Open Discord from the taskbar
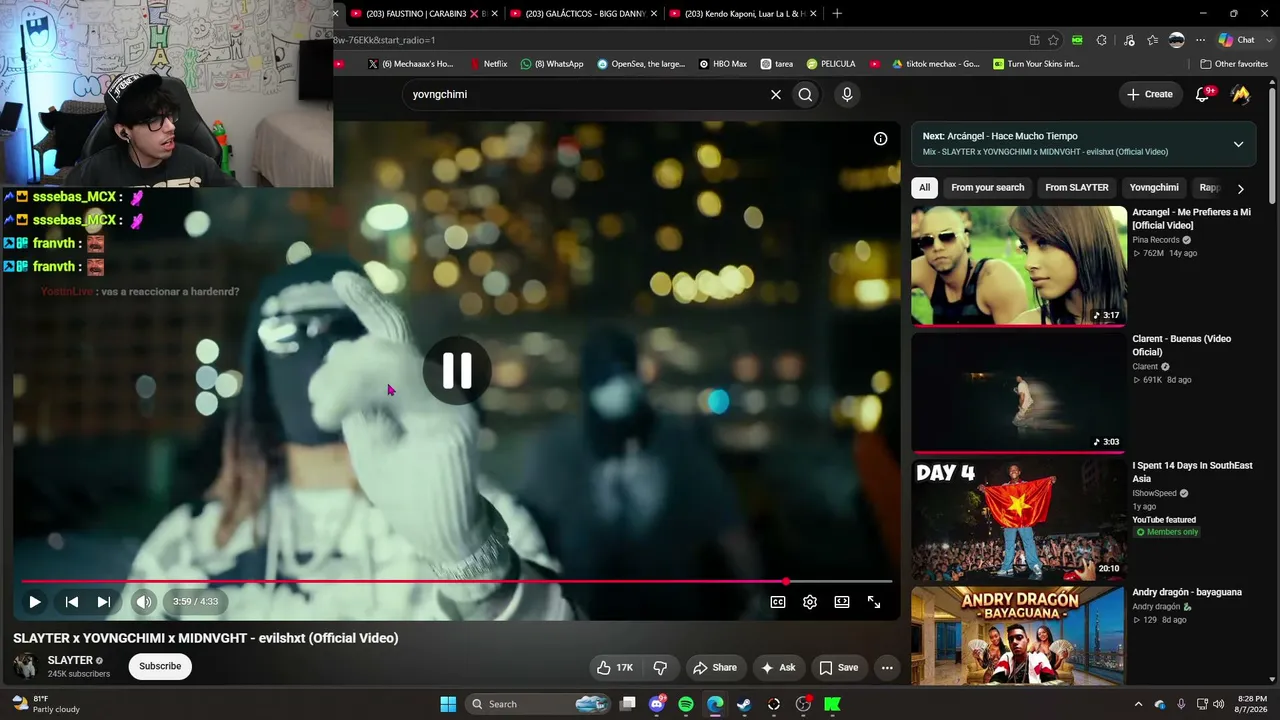 pyautogui.click(x=657, y=704)
